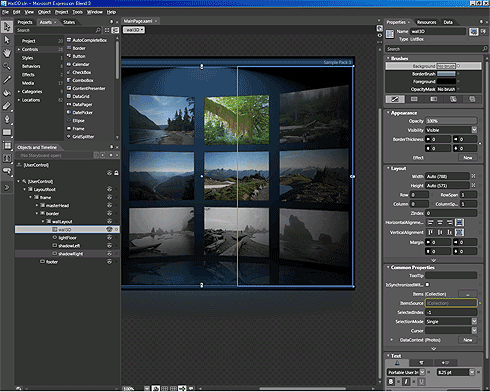Activate the Zoom magnifier tool

[7, 66]
